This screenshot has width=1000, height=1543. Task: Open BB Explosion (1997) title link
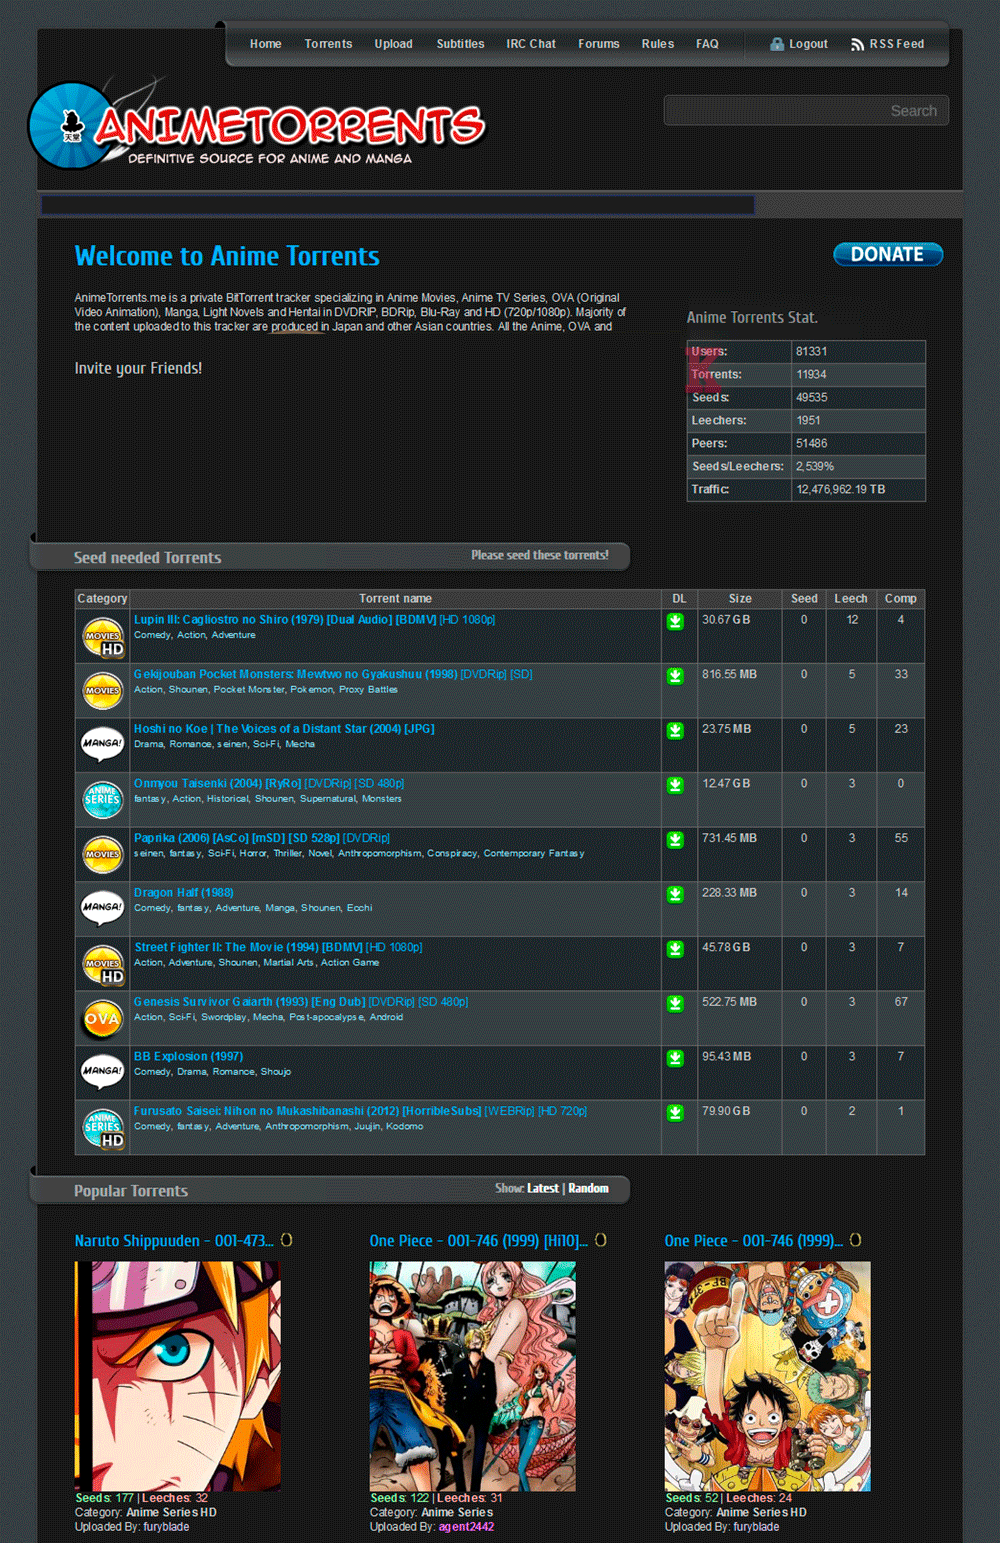point(189,1056)
